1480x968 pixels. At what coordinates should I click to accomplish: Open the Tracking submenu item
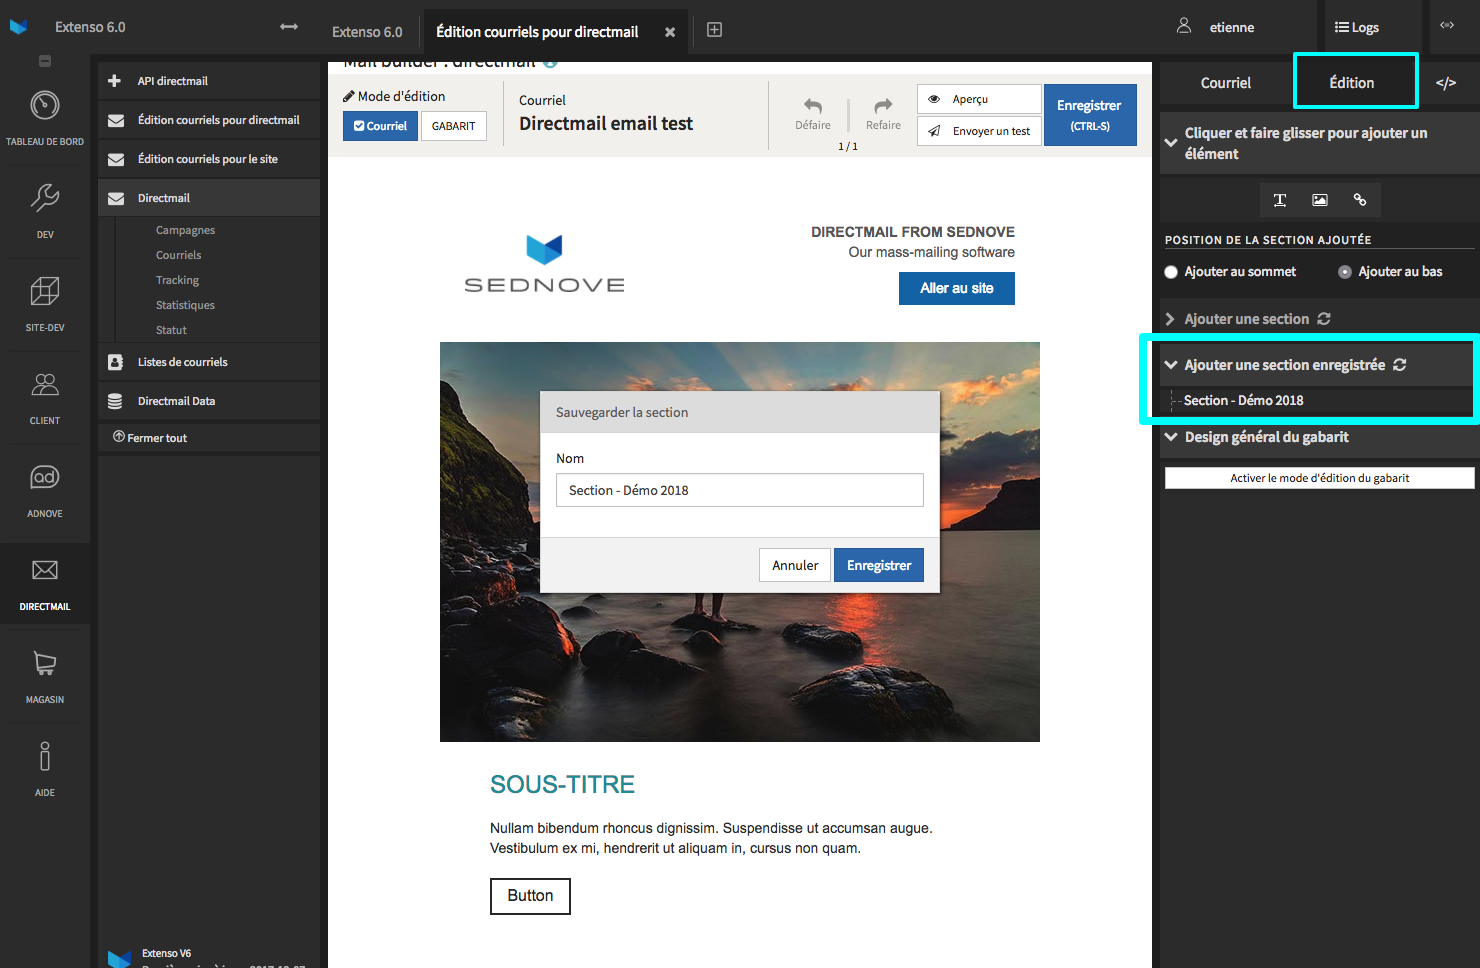tap(178, 280)
